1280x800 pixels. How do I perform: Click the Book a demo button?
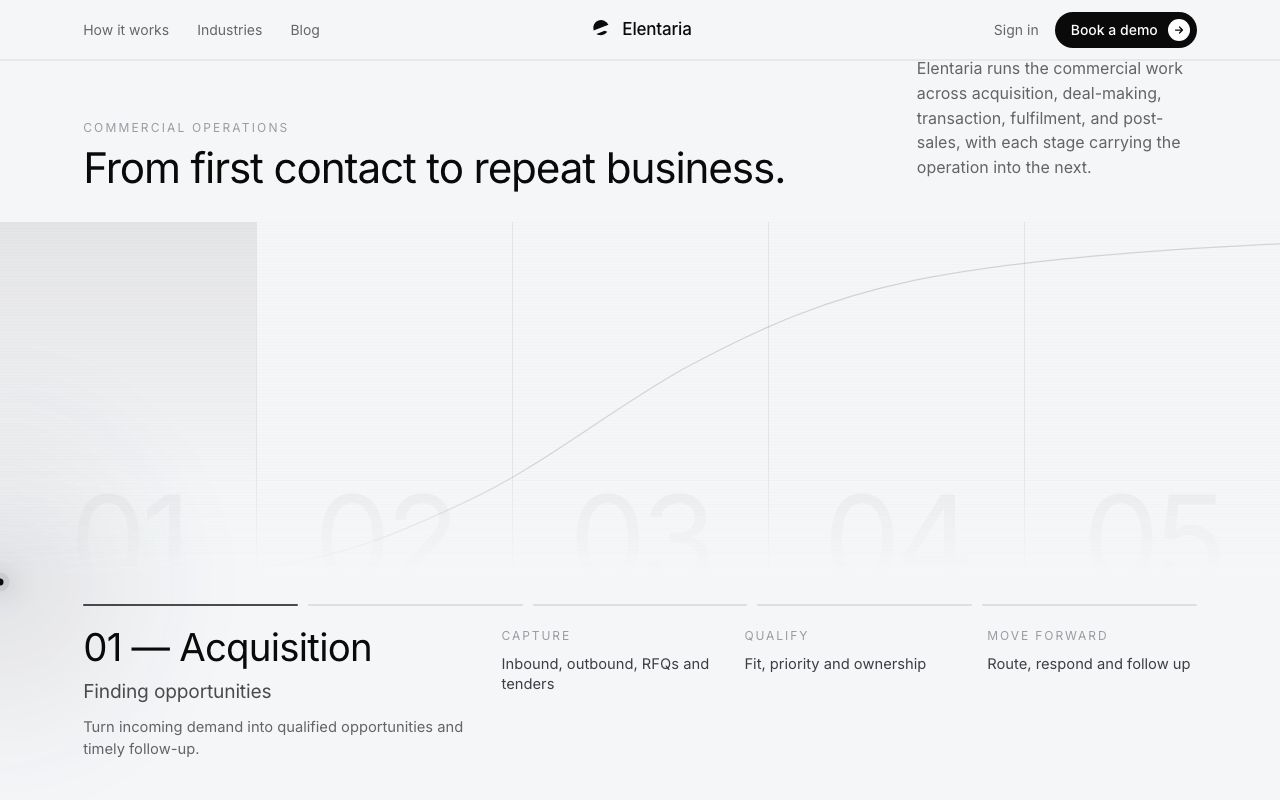[x=1126, y=30]
